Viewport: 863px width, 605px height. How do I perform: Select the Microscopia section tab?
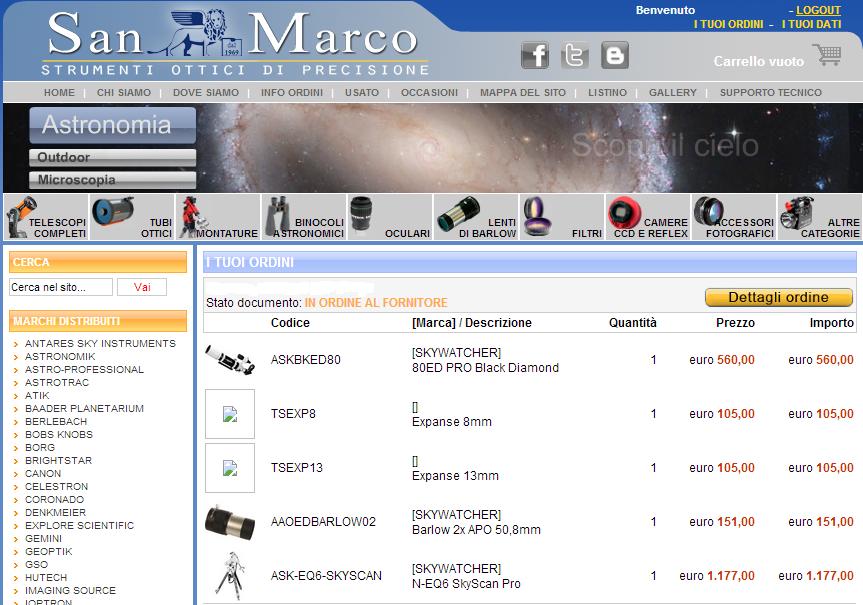(113, 180)
